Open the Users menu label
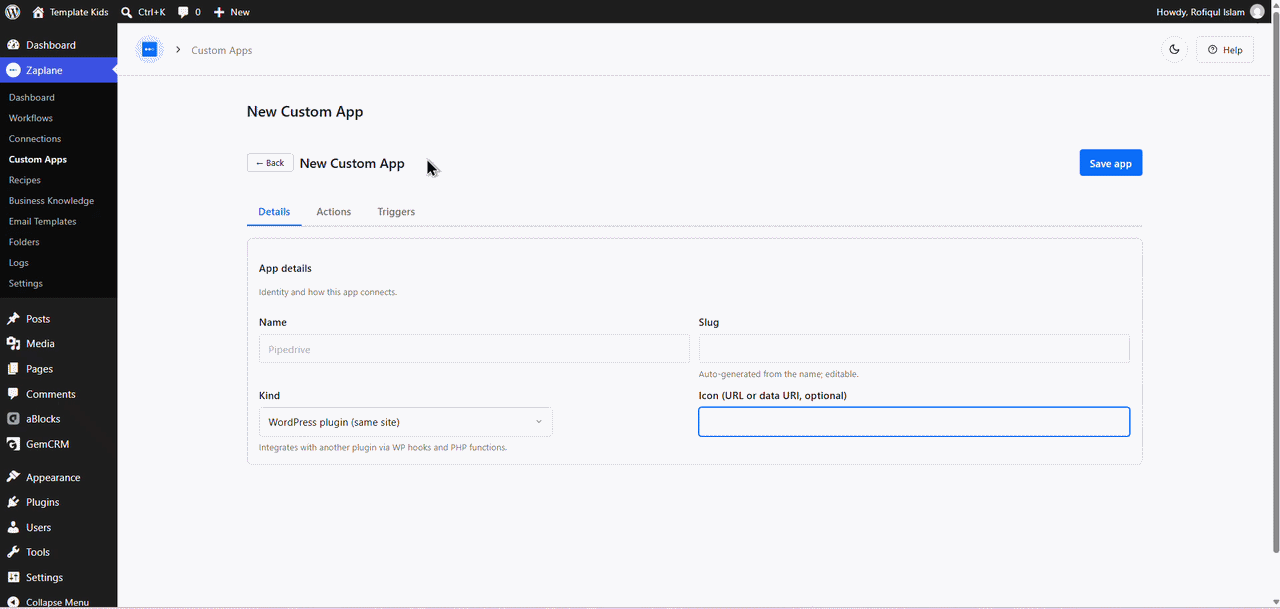This screenshot has height=609, width=1280. (x=38, y=527)
